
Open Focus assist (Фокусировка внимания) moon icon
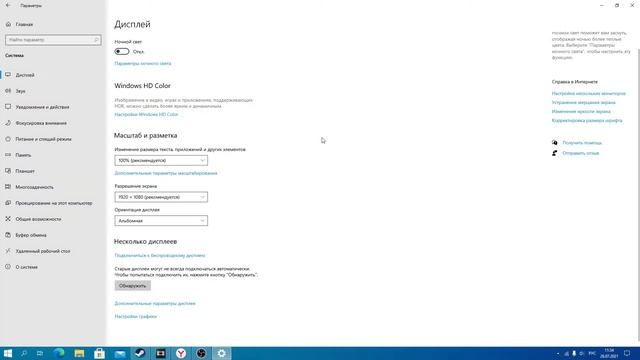pos(8,123)
